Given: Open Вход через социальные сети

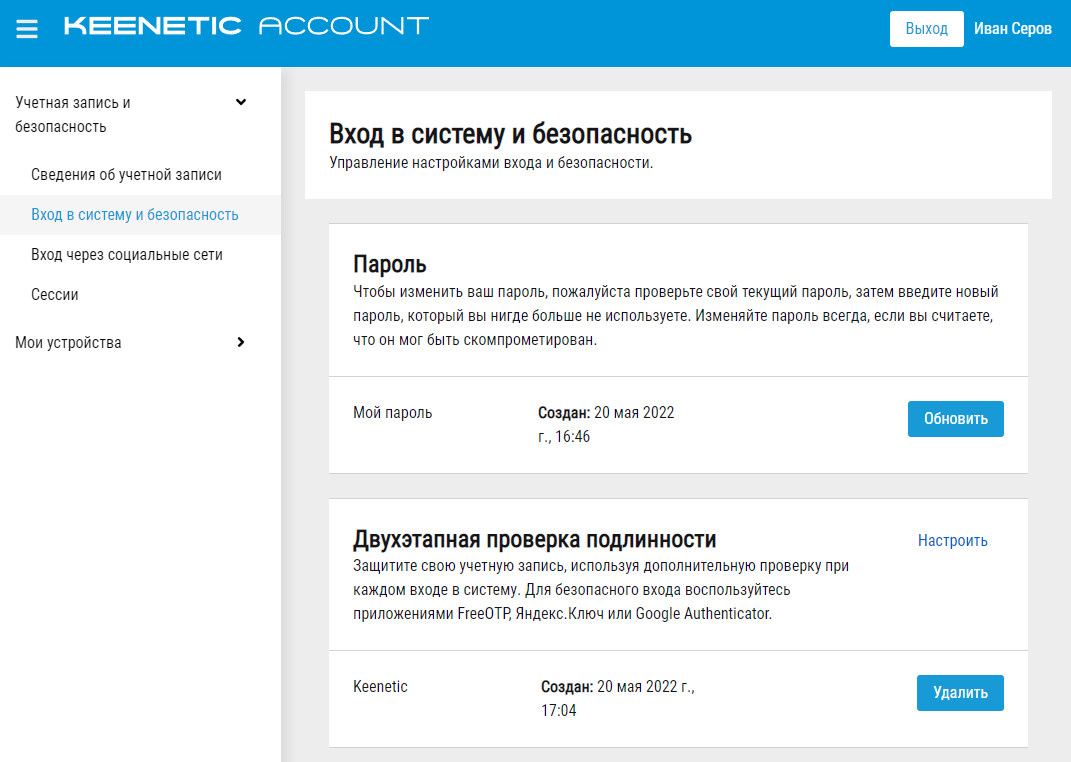Looking at the screenshot, I should coord(127,255).
